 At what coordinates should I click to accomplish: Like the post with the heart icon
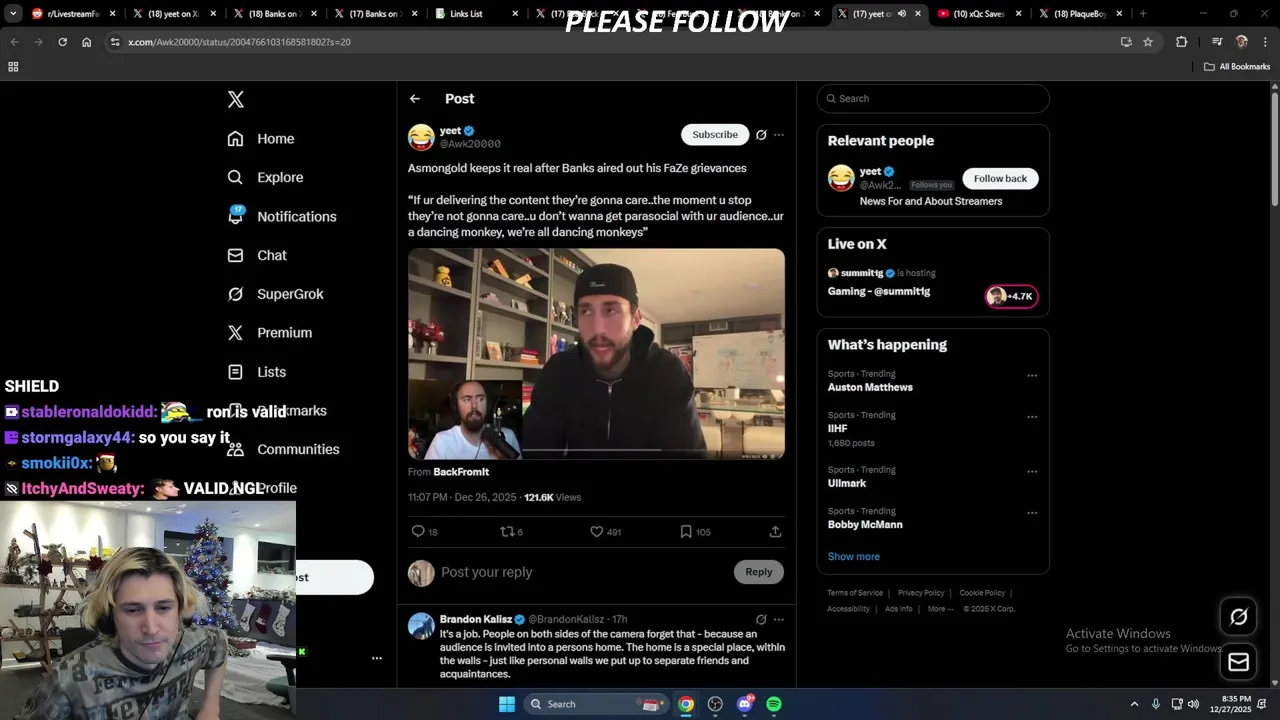[x=597, y=532]
